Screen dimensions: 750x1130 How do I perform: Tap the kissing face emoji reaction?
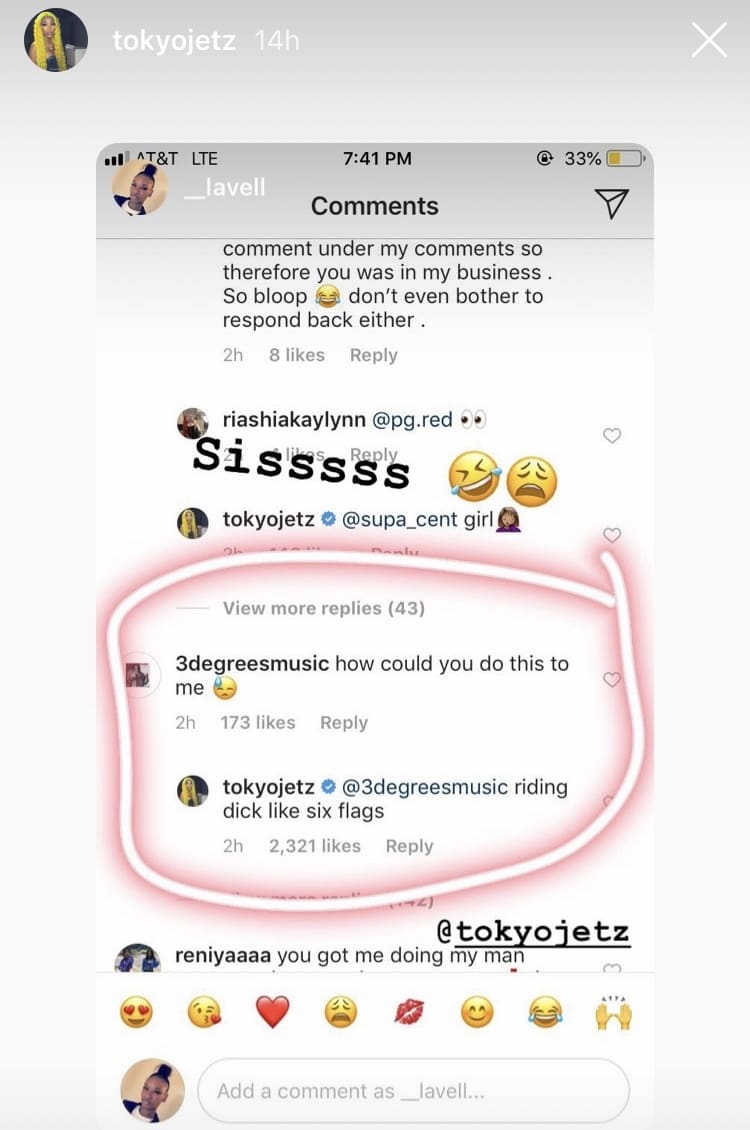[204, 1013]
